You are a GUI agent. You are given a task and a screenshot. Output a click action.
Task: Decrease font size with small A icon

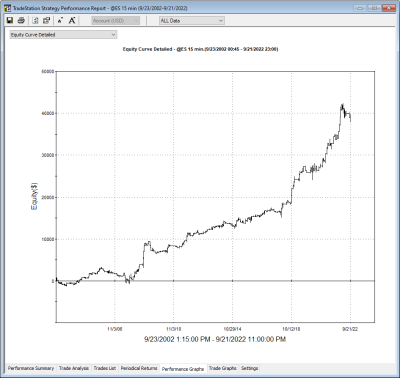[x=60, y=20]
